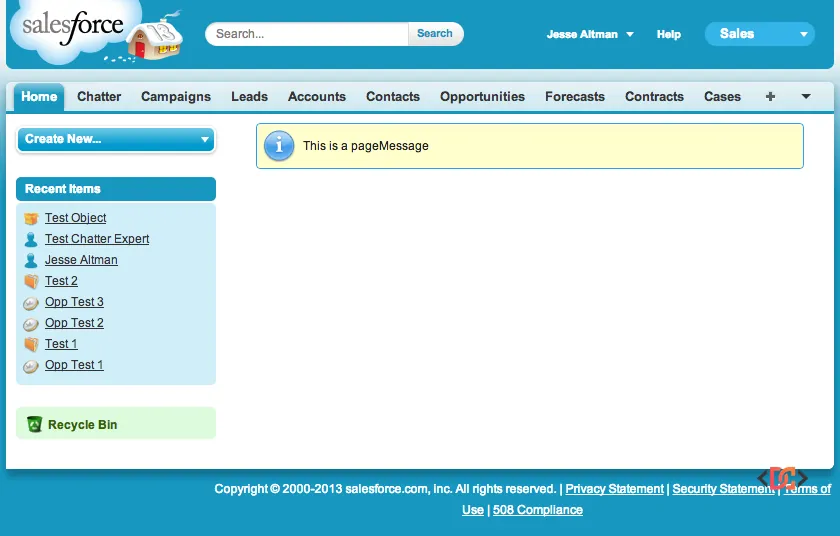Click the Test Object box icon
The height and width of the screenshot is (536, 840).
[31, 218]
